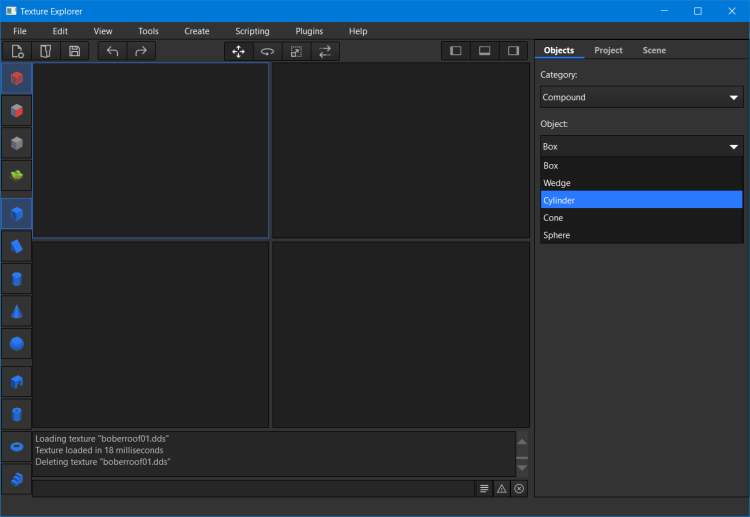This screenshot has height=517, width=750.
Task: Open the Category dropdown showing Compound
Action: 640,97
